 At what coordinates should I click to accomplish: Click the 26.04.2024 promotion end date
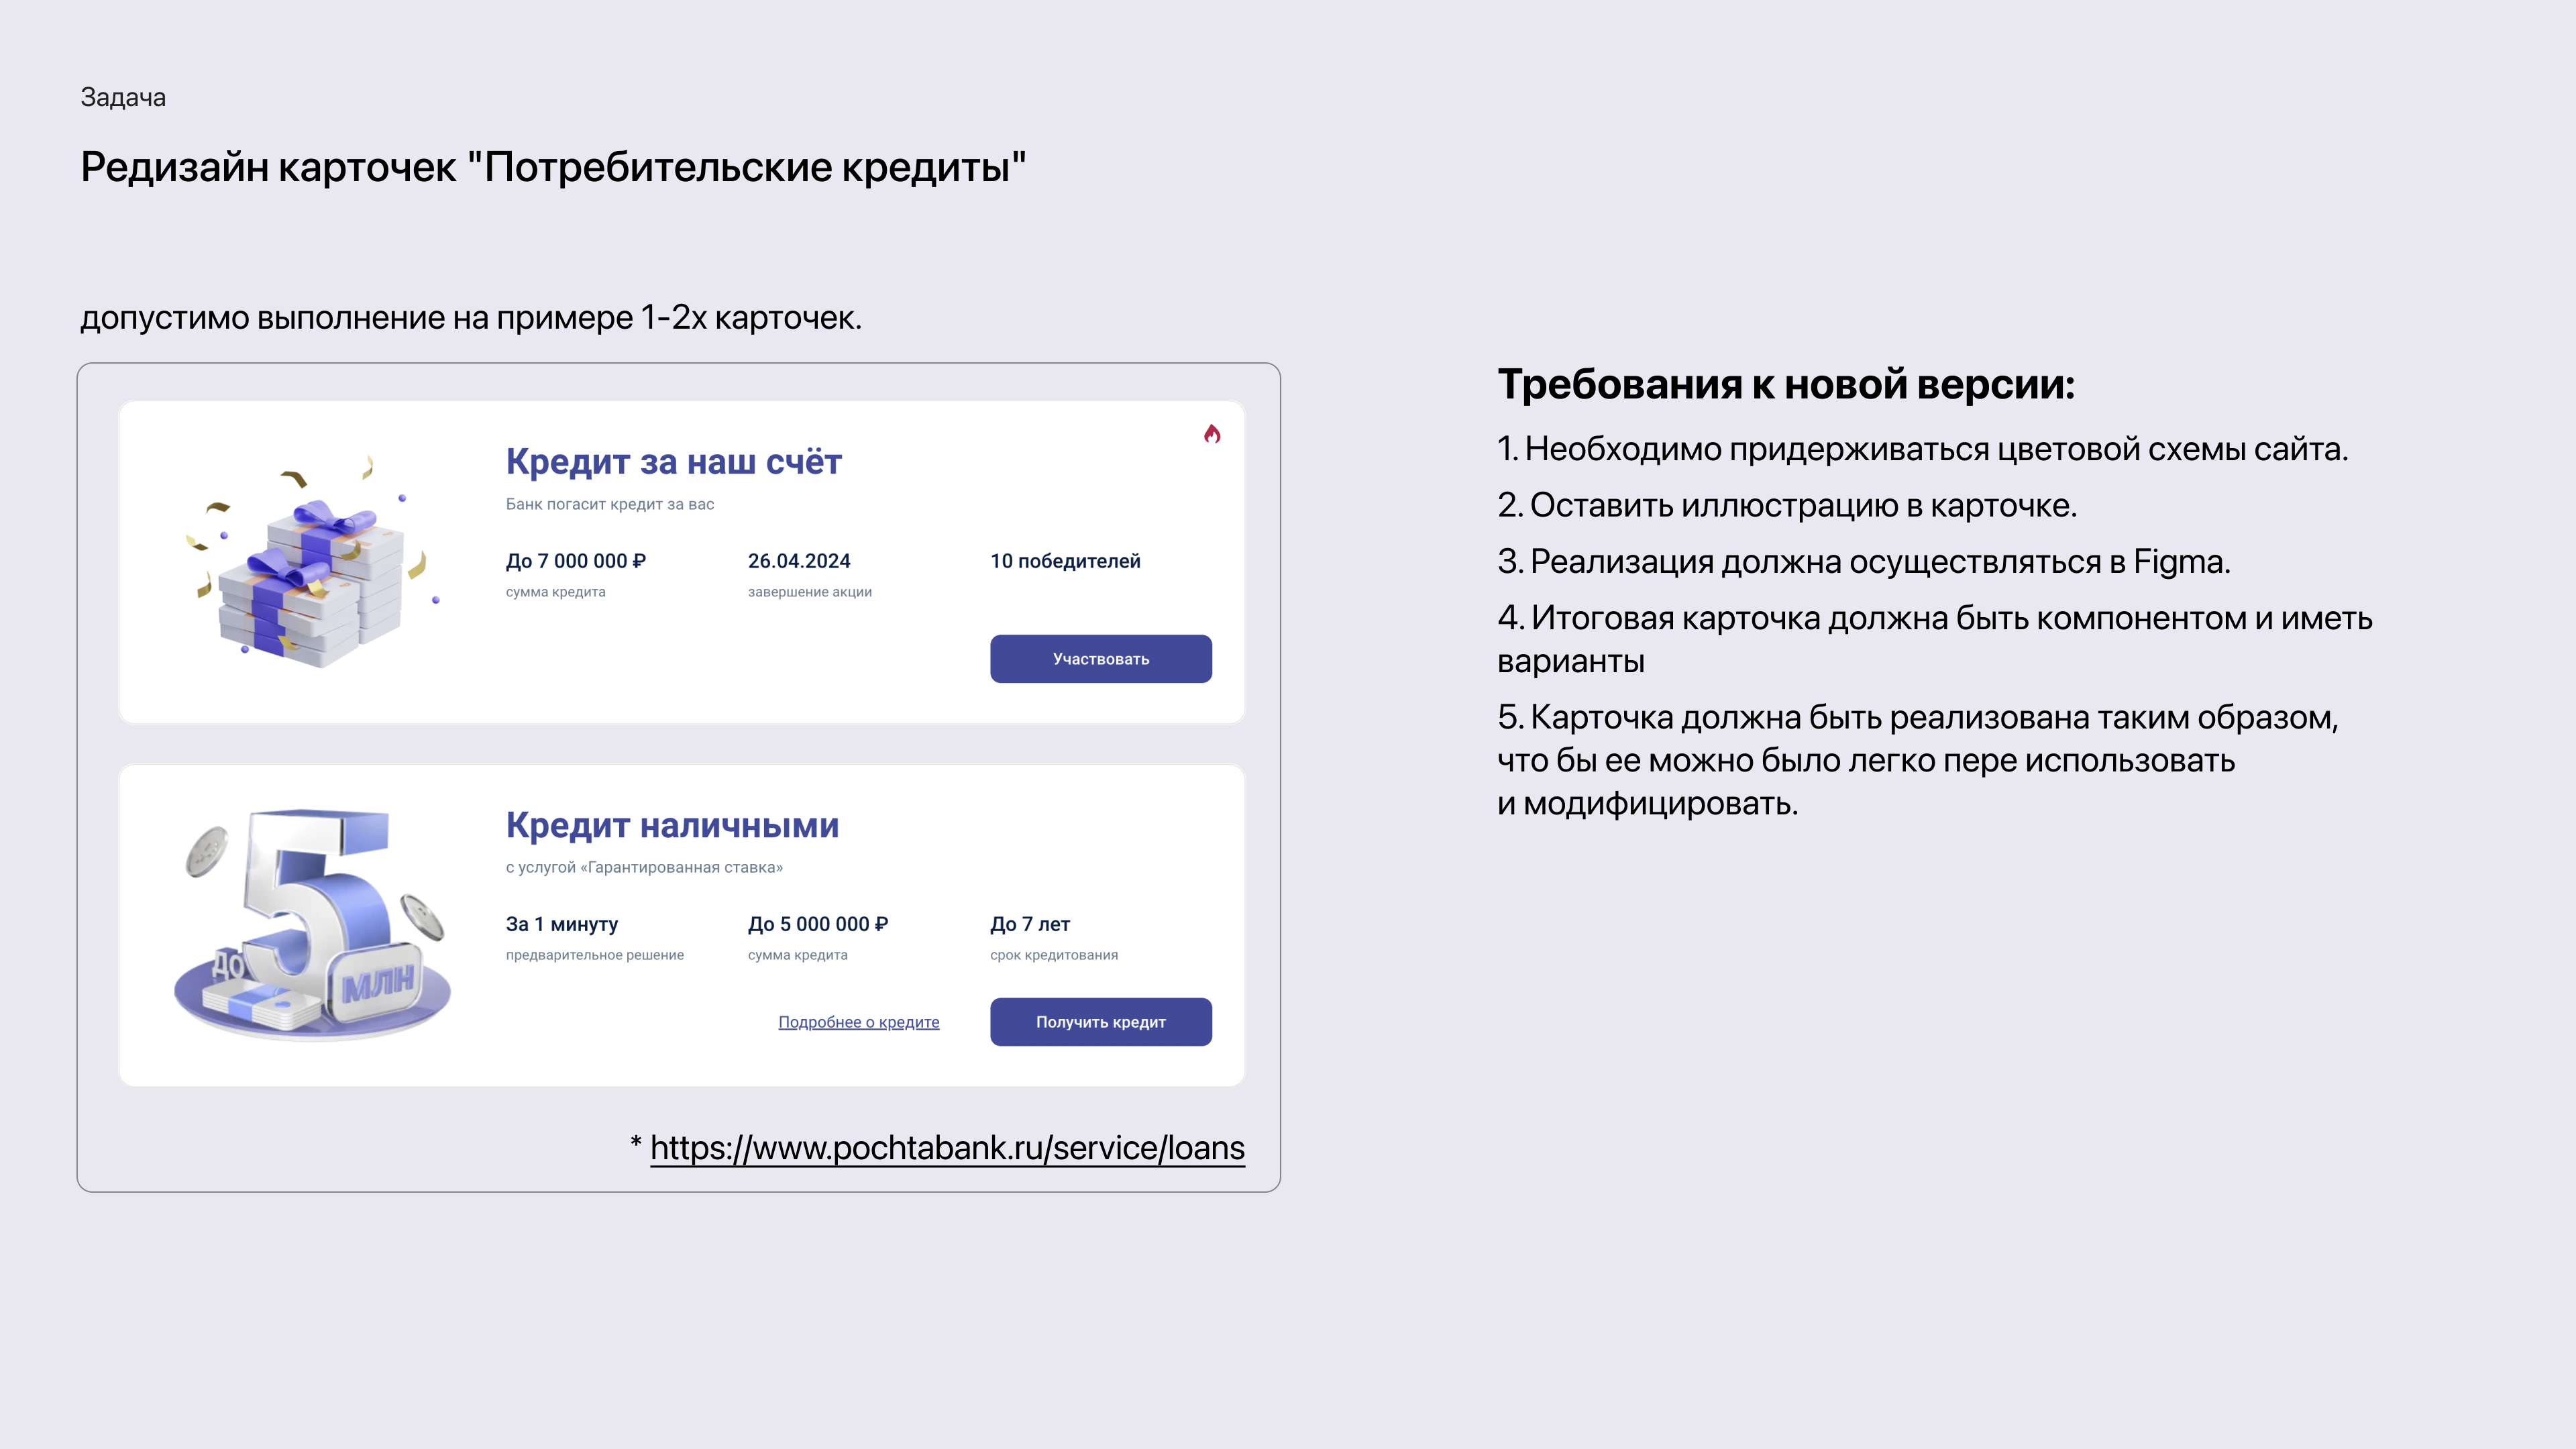point(799,561)
